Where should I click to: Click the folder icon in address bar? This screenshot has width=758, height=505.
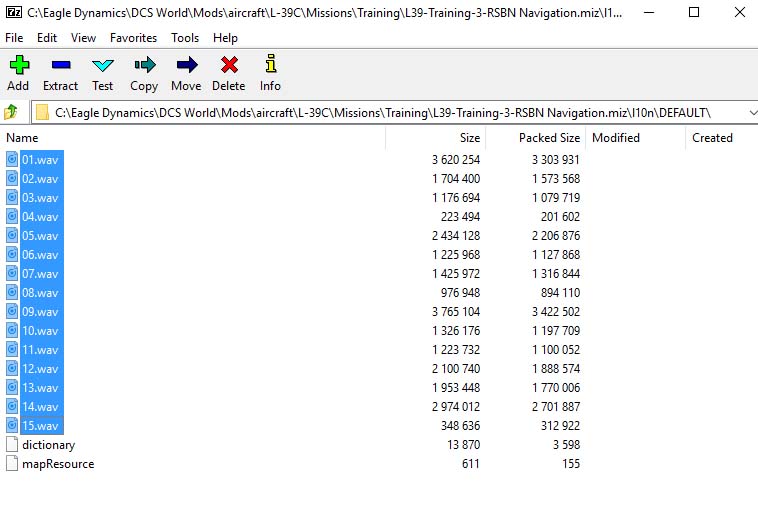pyautogui.click(x=43, y=112)
